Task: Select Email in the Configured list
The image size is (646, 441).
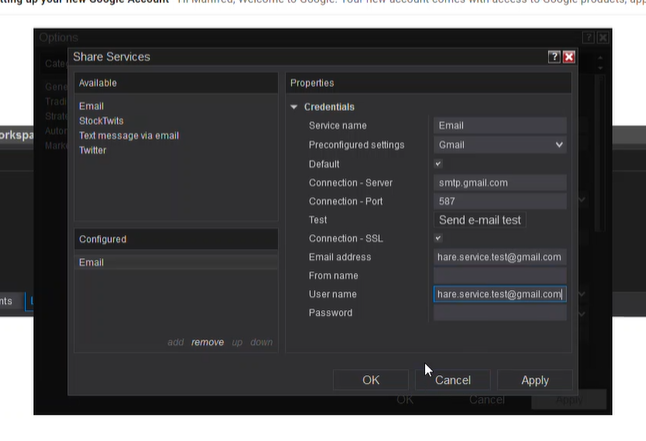Action: pos(176,263)
